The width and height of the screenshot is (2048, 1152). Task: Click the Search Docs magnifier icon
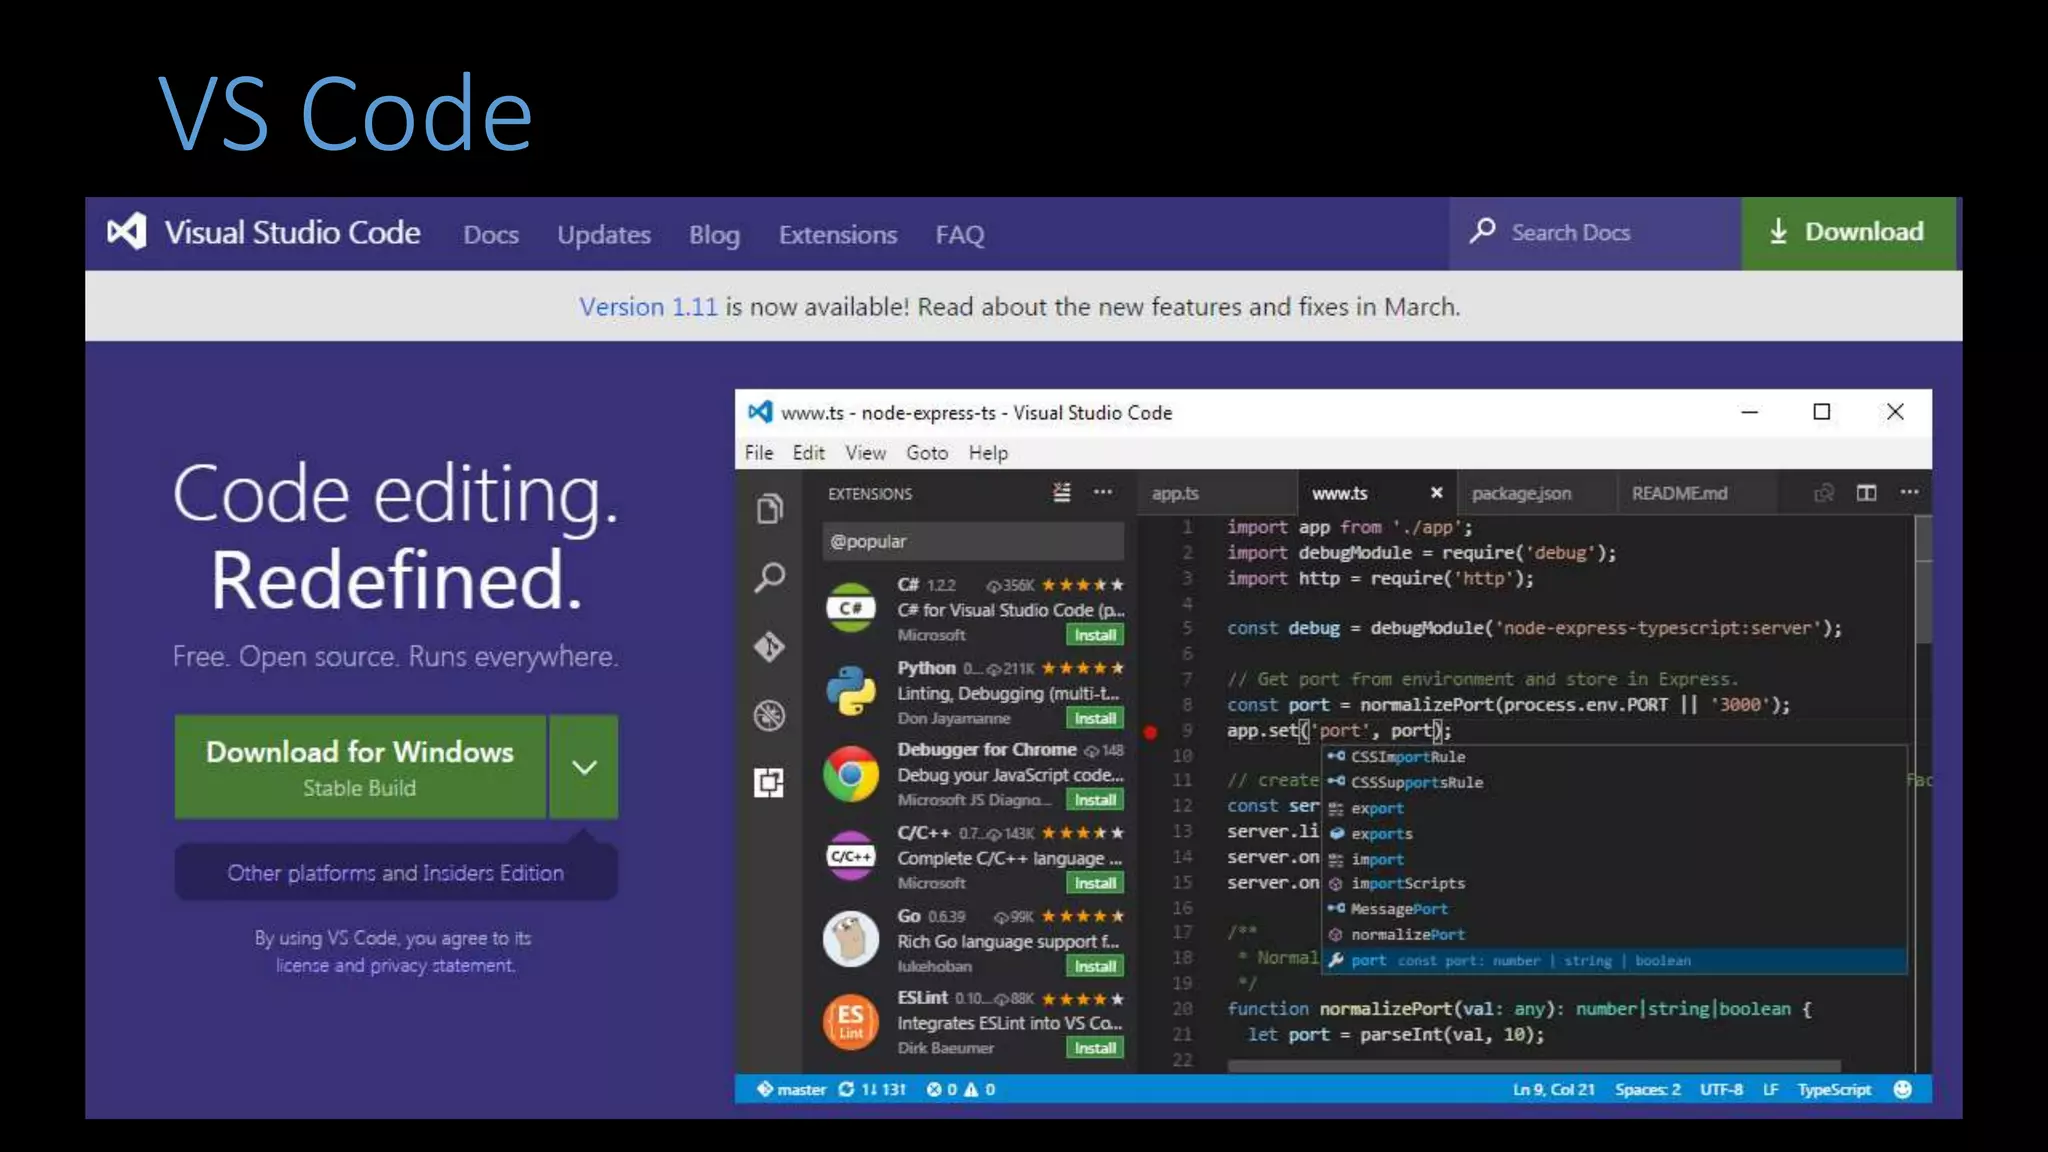pyautogui.click(x=1482, y=231)
